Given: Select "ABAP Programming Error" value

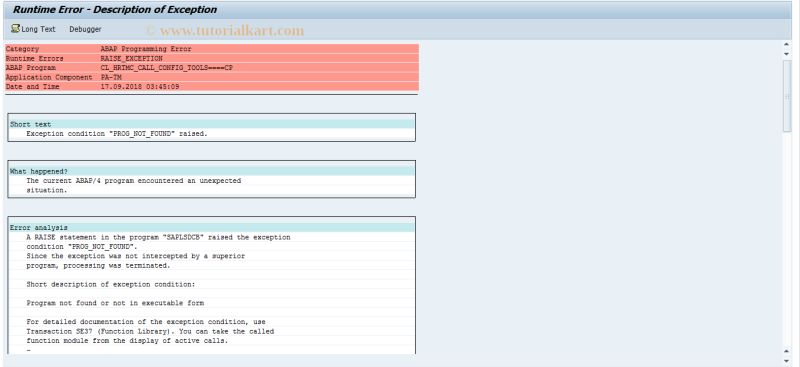Looking at the screenshot, I should point(146,49).
